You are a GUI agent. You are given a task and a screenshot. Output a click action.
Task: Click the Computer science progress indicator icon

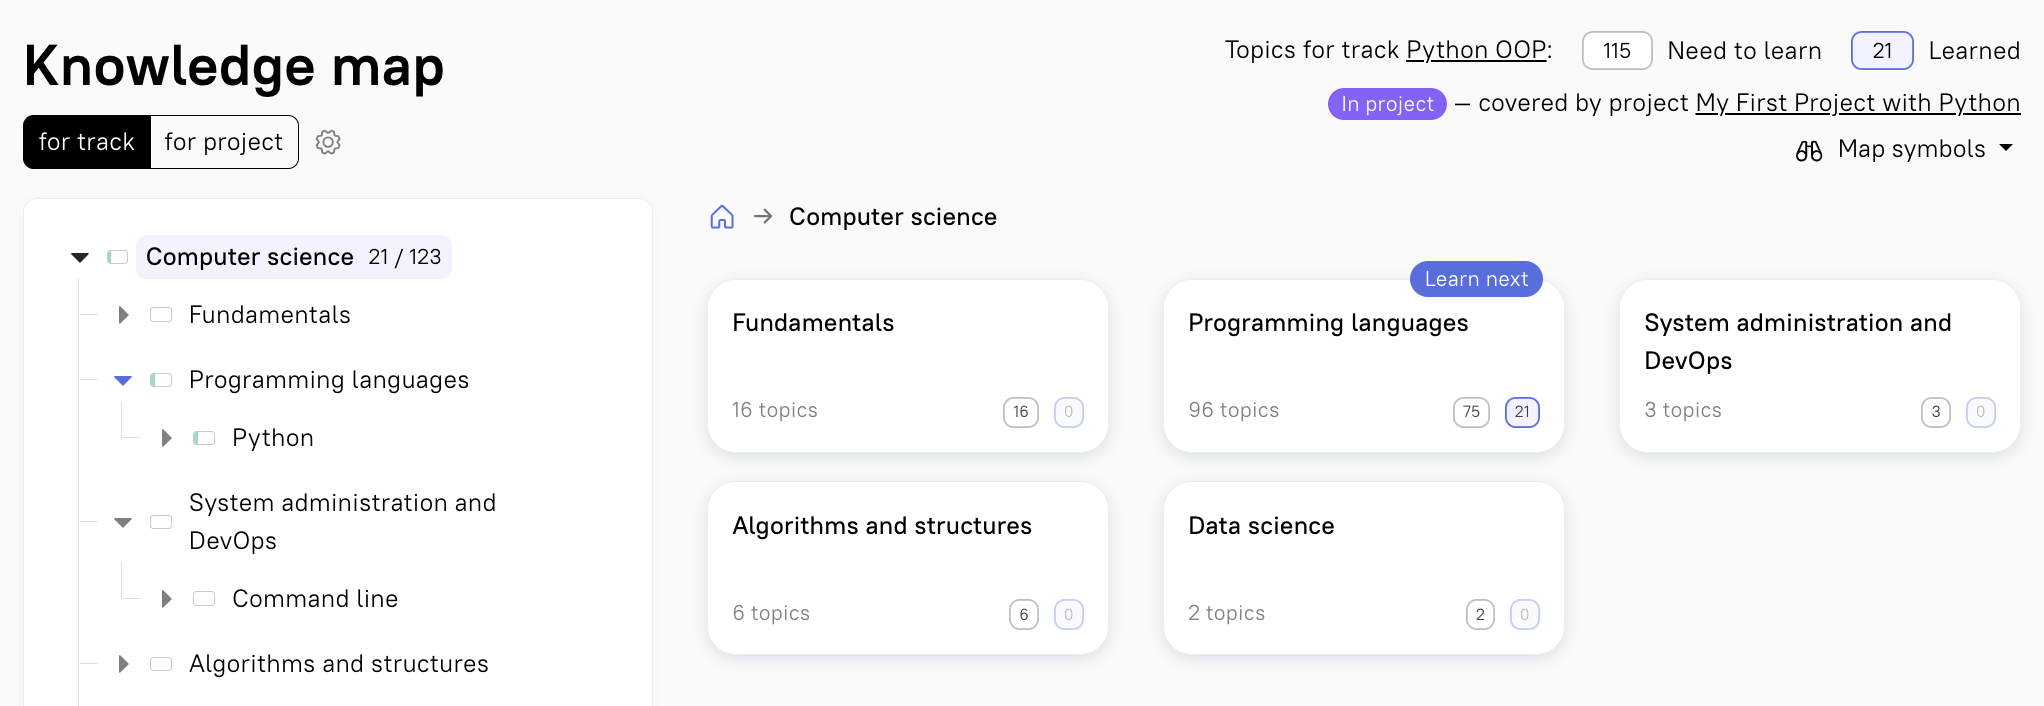click(x=118, y=257)
